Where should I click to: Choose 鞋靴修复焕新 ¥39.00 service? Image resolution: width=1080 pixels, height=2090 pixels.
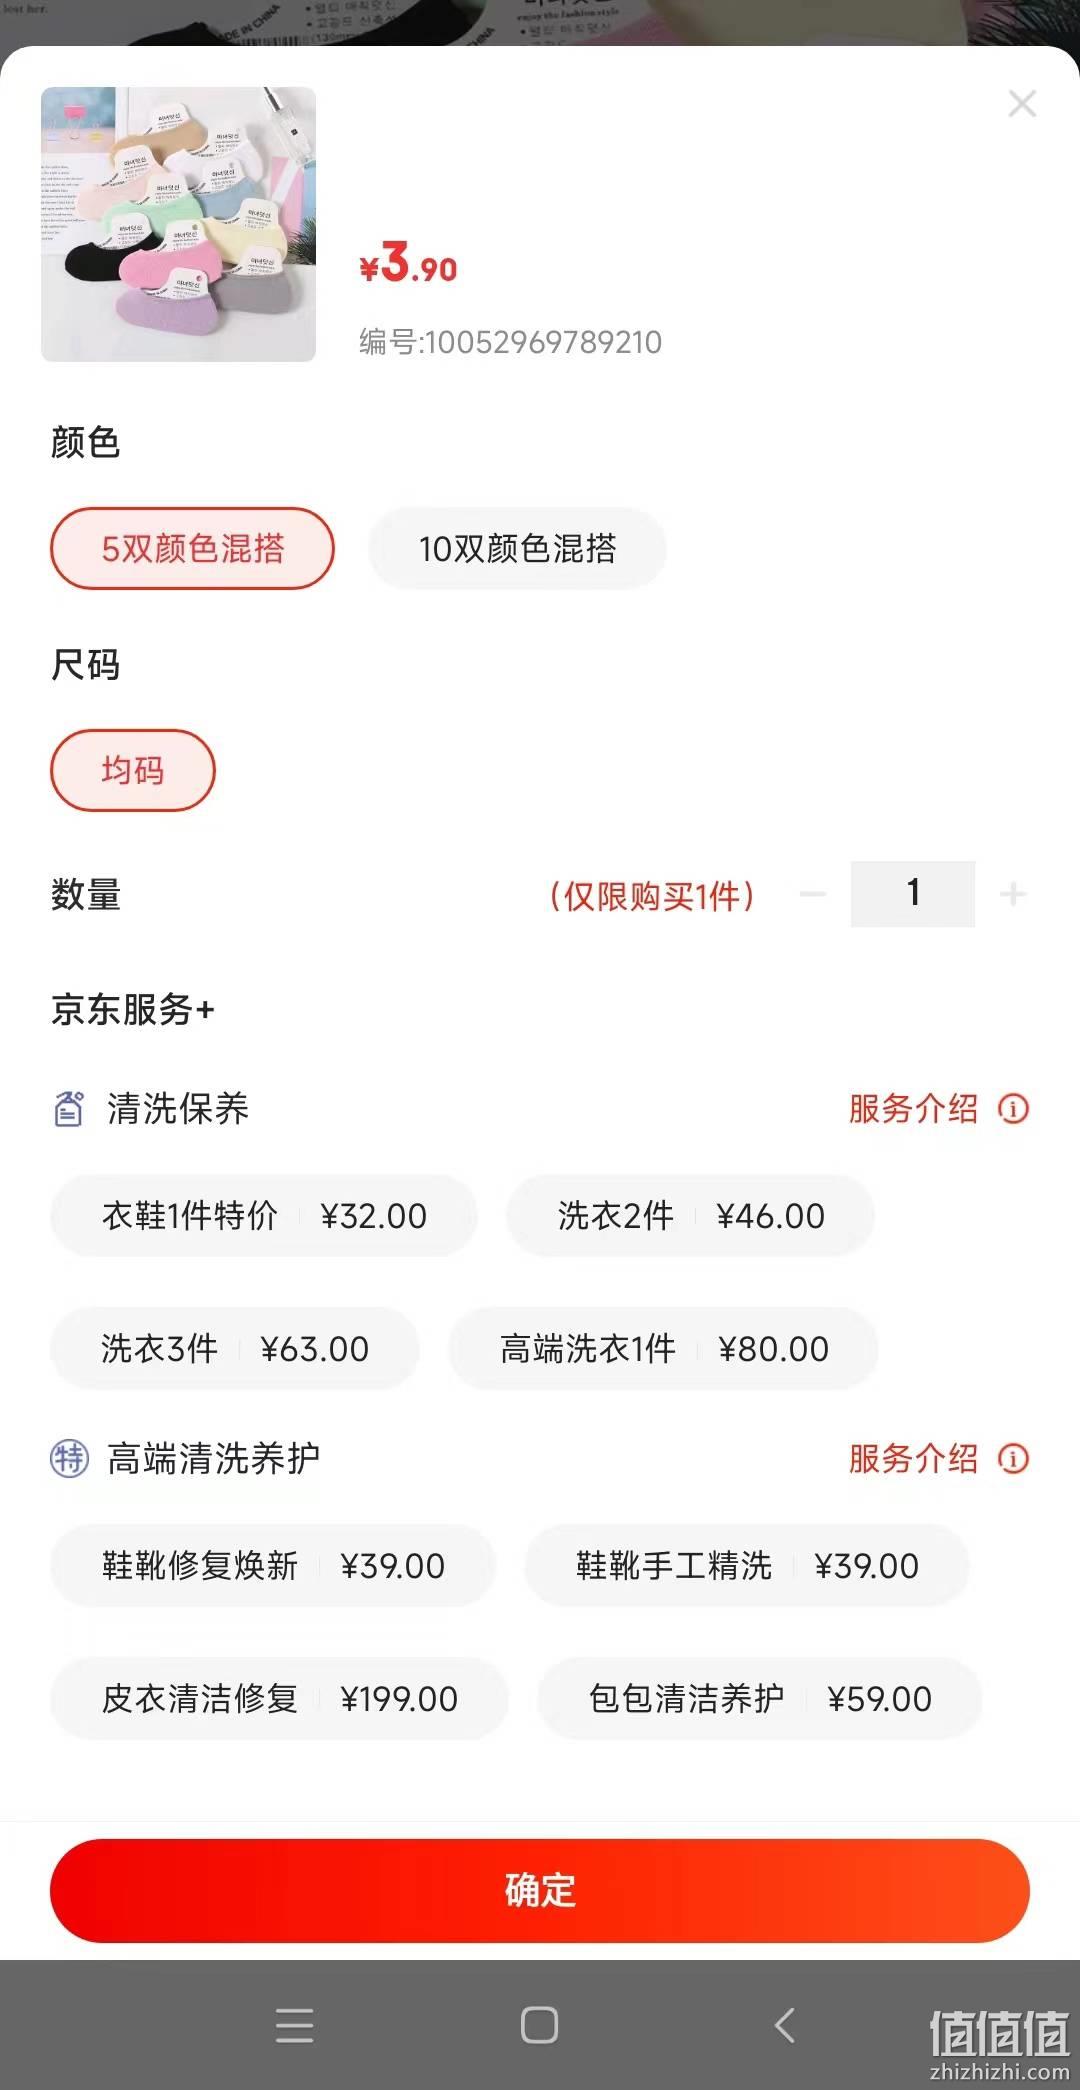click(x=273, y=1566)
